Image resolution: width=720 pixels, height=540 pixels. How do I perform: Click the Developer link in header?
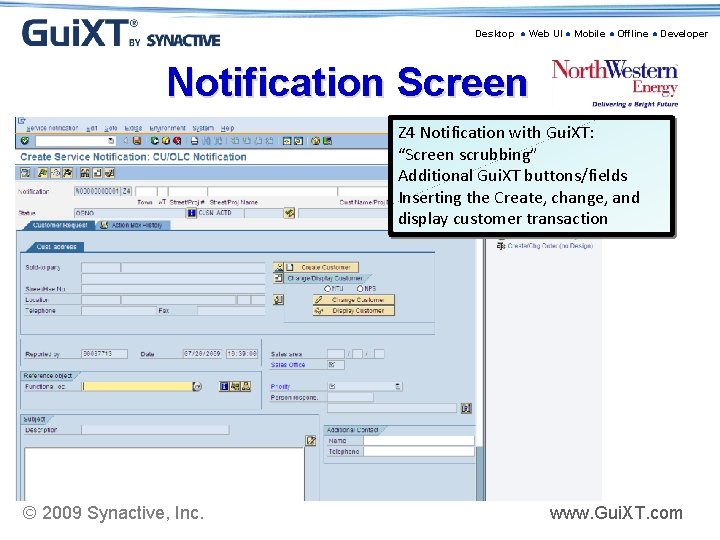tap(684, 34)
